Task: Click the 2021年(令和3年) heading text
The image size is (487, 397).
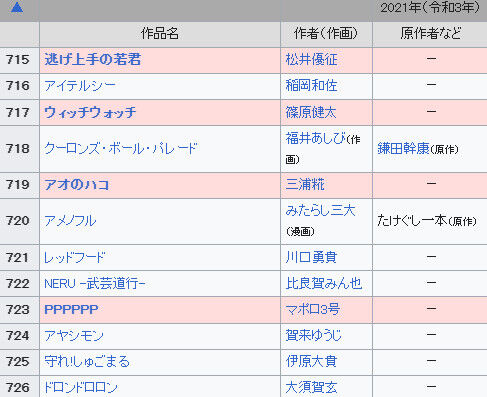Action: 430,7
